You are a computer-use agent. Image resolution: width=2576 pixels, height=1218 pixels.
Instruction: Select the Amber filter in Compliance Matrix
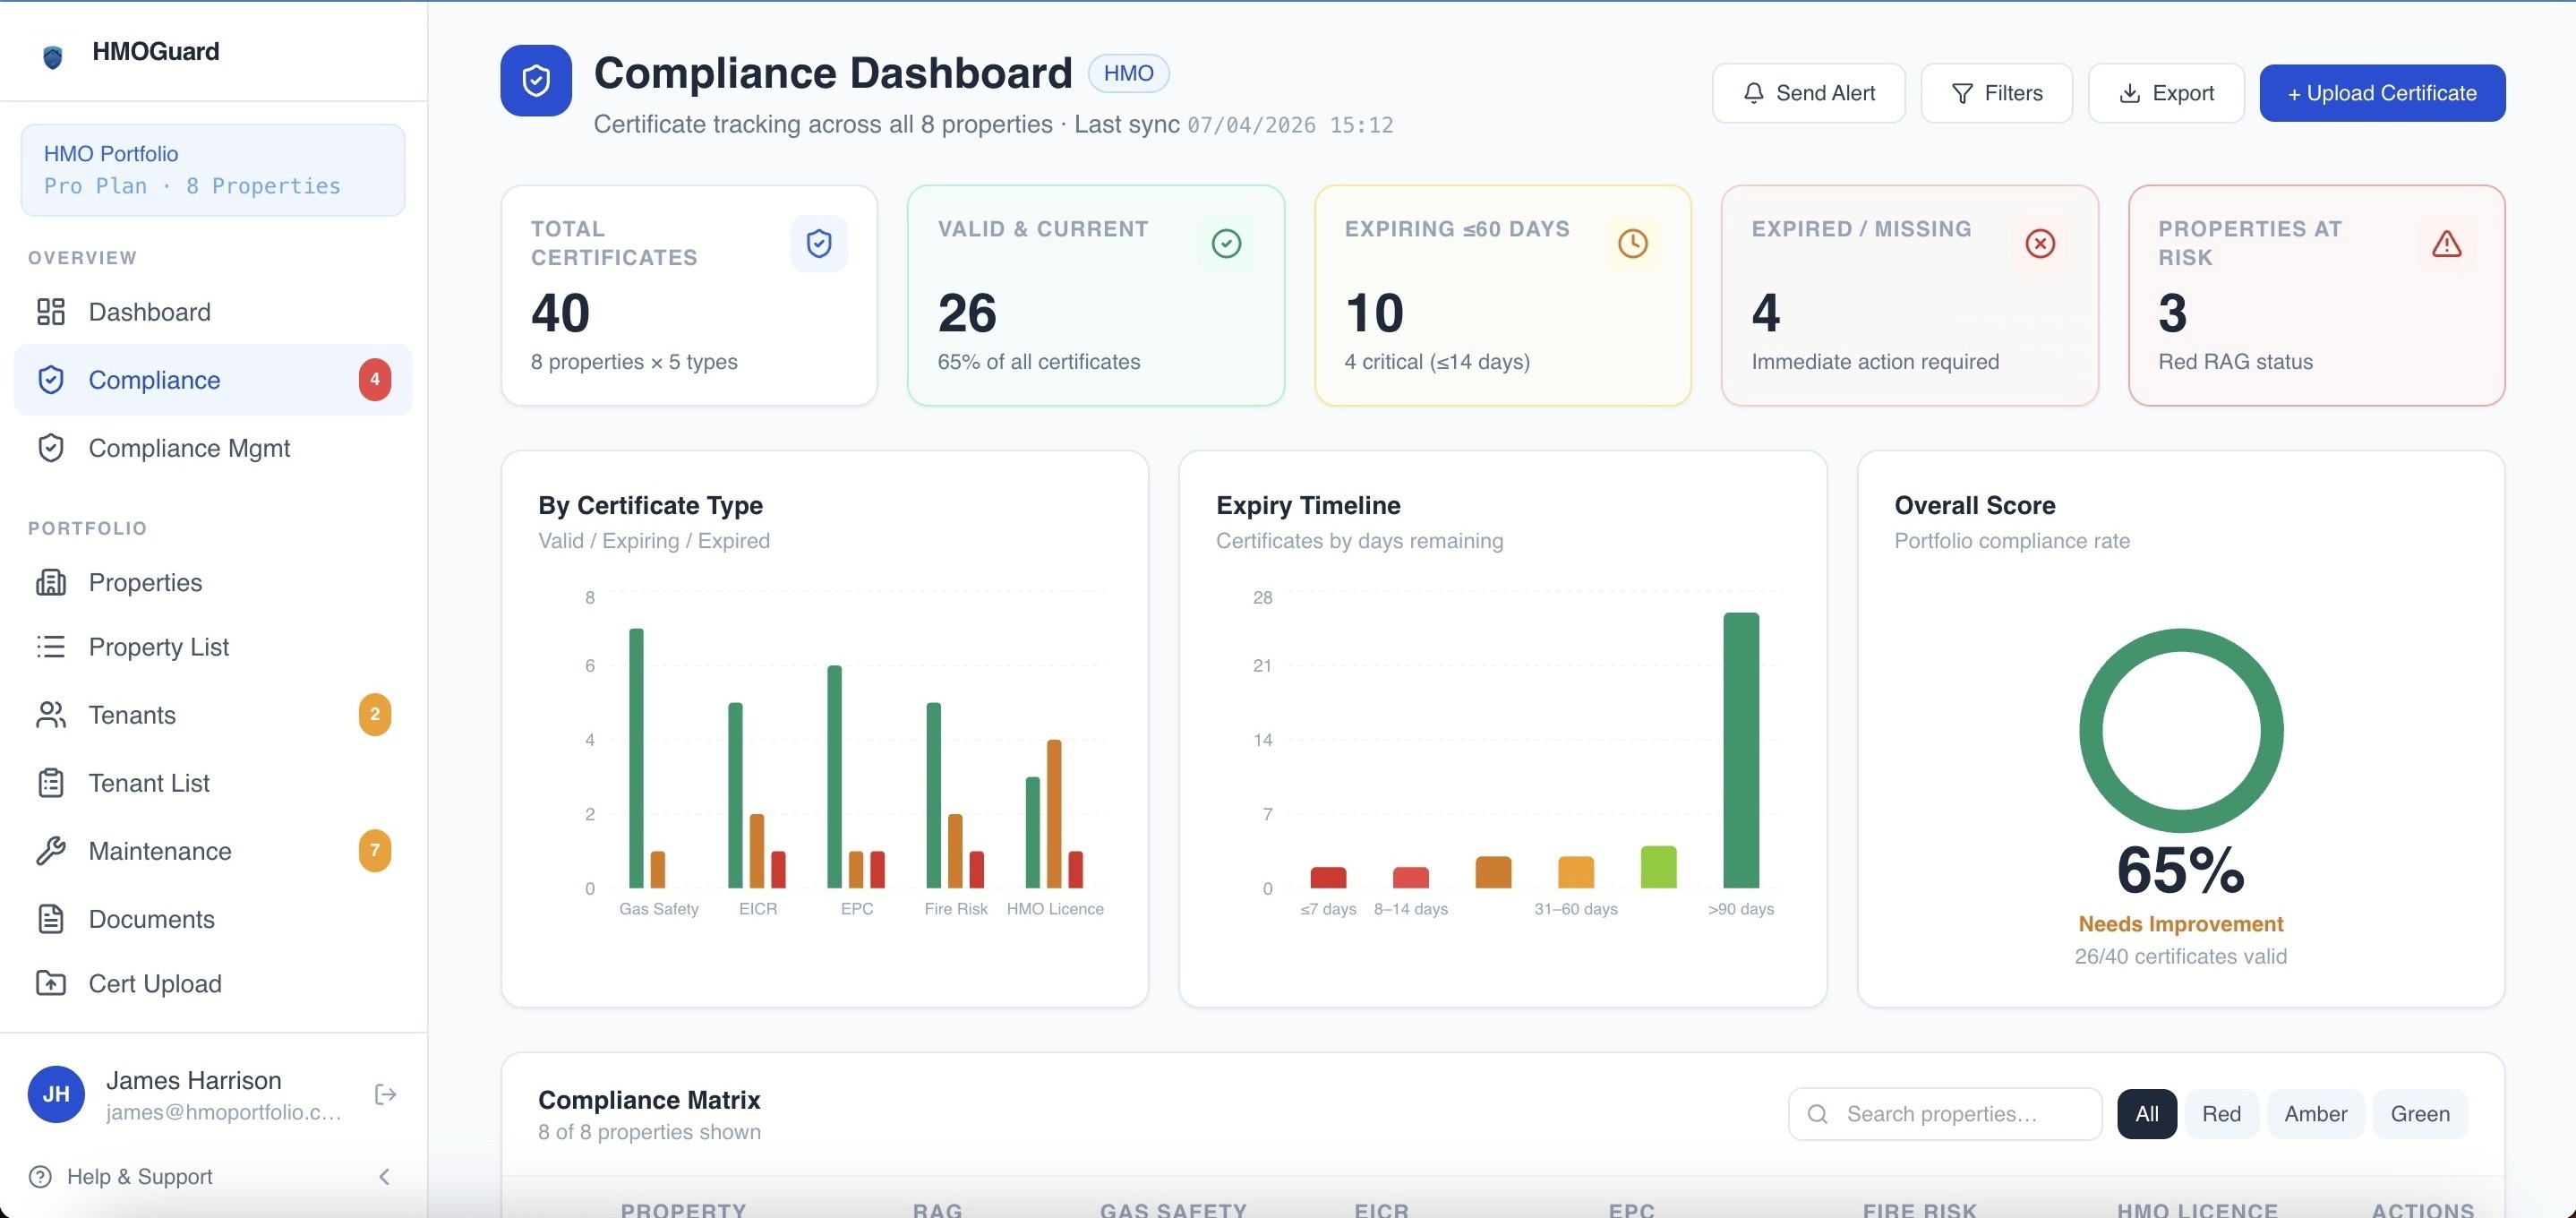[2315, 1114]
